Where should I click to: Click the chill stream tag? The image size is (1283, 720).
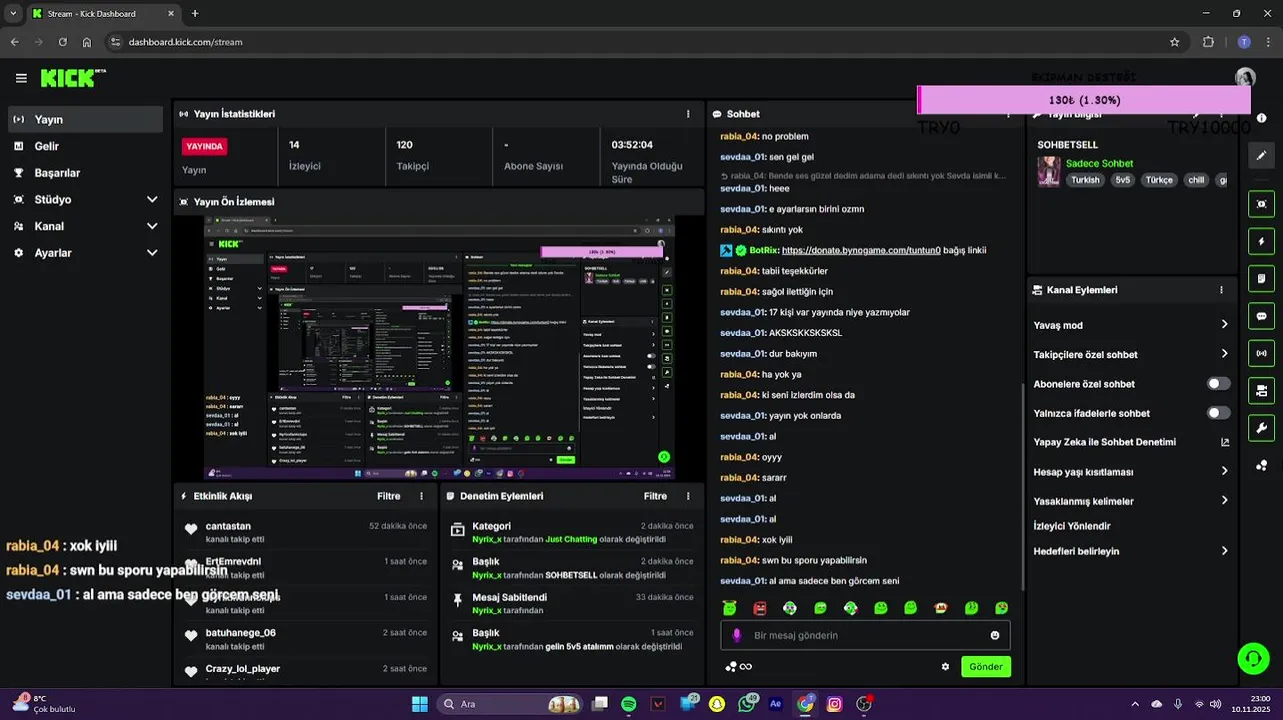coord(1196,180)
